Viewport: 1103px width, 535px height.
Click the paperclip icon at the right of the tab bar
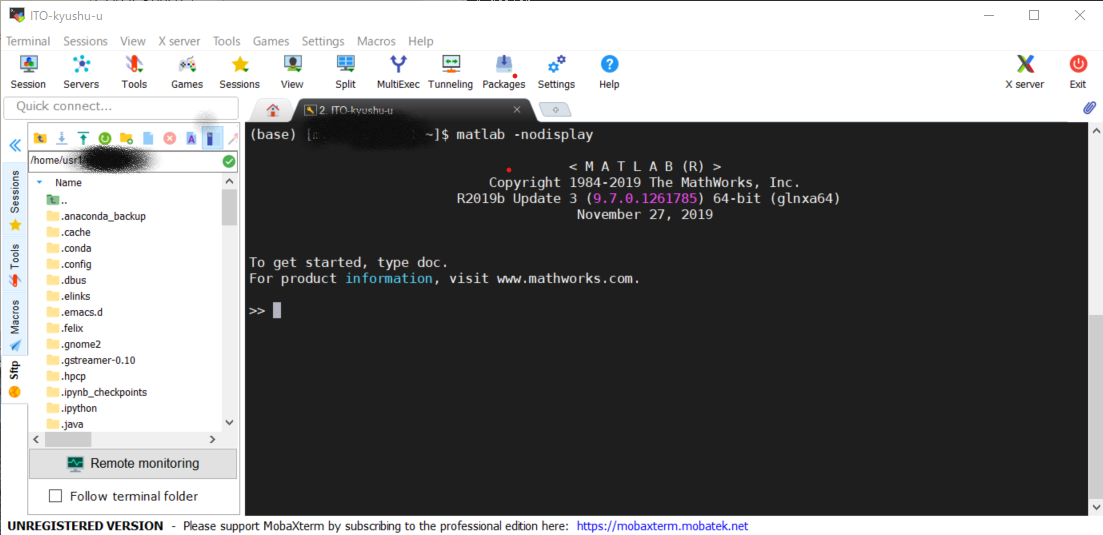point(1088,108)
